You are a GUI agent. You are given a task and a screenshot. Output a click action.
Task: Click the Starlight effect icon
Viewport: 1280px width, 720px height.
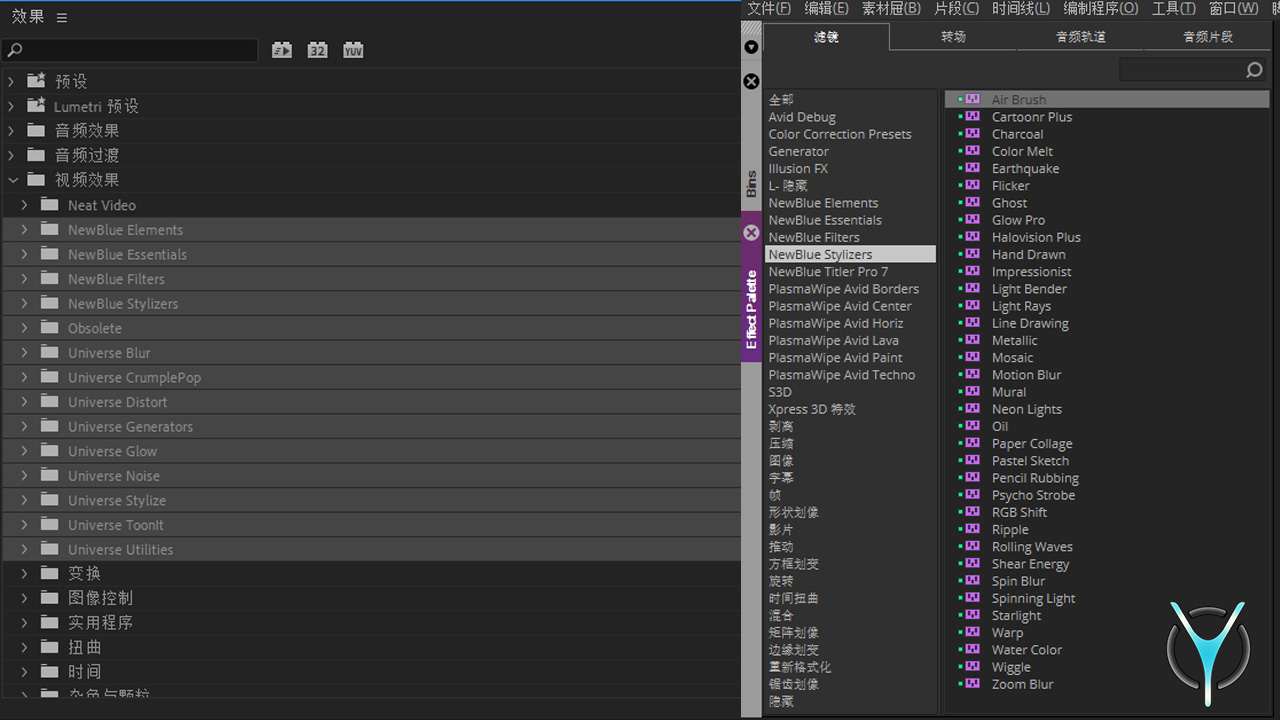pos(972,615)
